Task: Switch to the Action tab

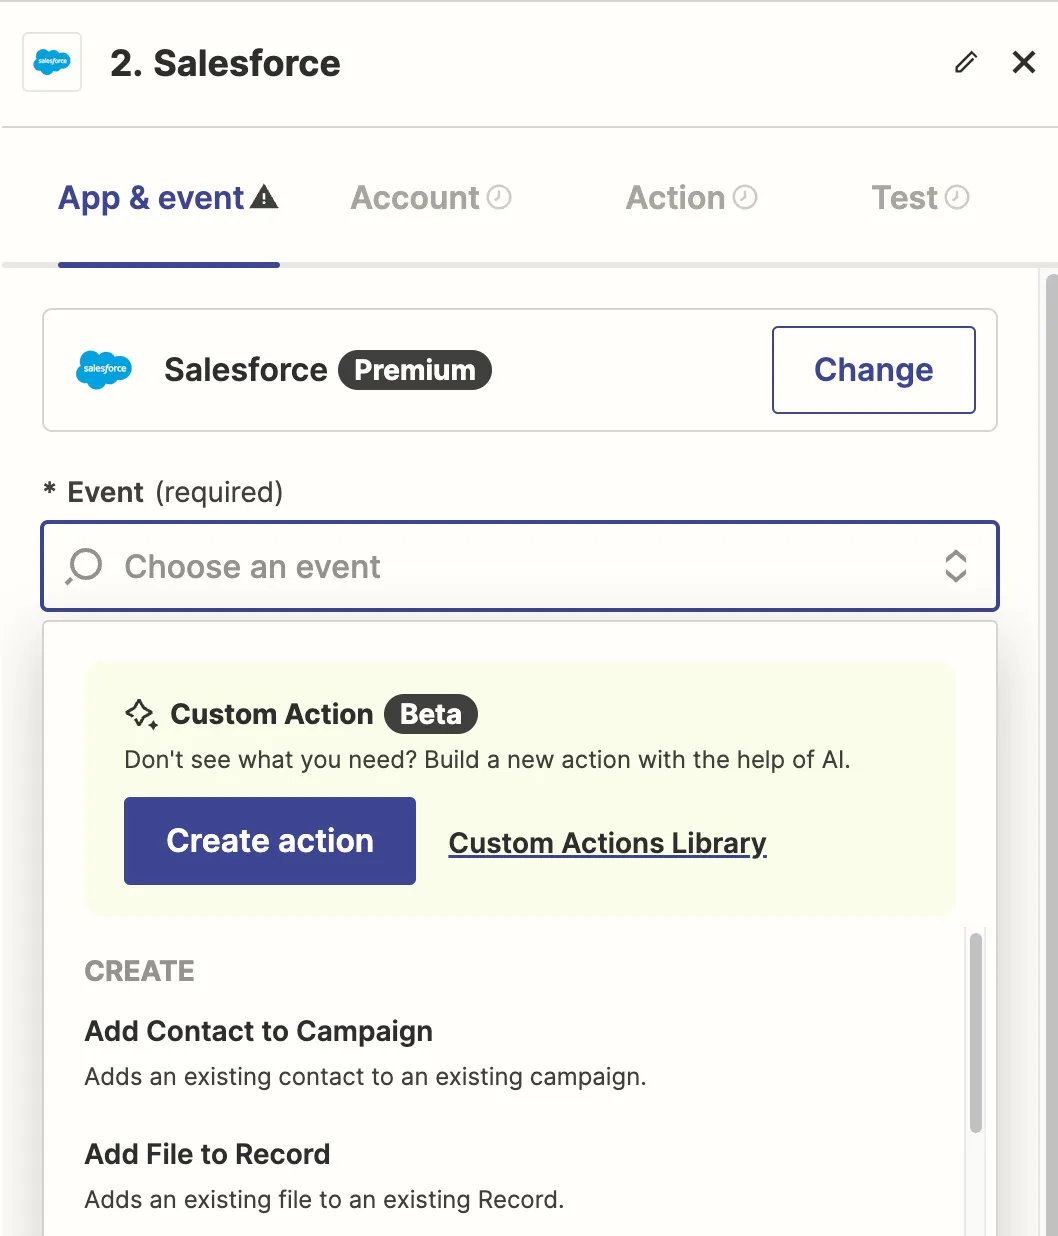Action: [691, 198]
